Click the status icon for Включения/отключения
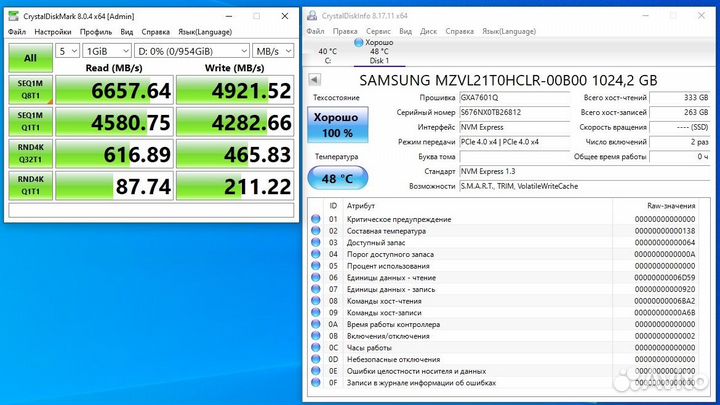720x405 pixels. [315, 336]
